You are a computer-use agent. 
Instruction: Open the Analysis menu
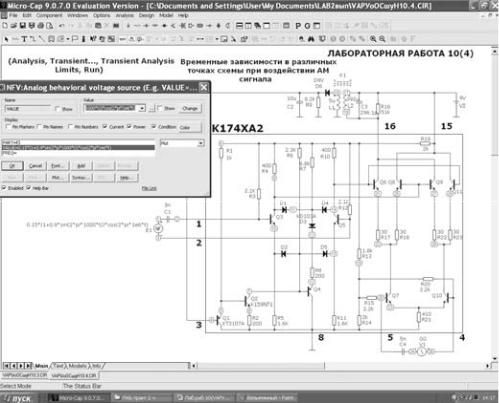tap(124, 15)
